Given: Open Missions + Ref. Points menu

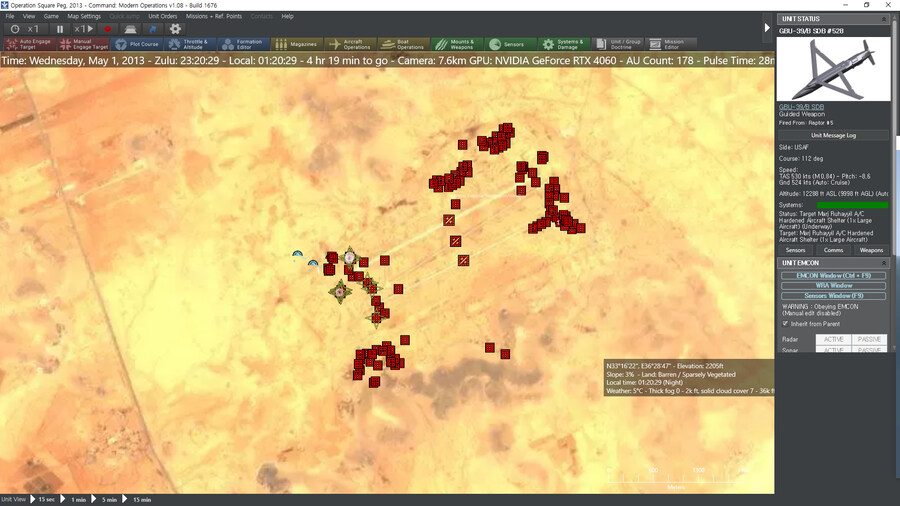Looking at the screenshot, I should pyautogui.click(x=214, y=16).
